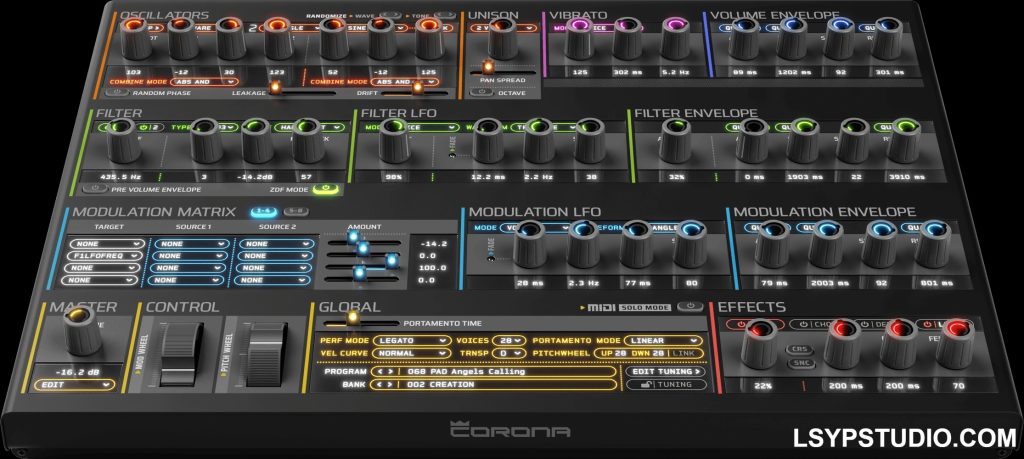
Task: Click the DRIFT slider handle
Action: [417, 87]
